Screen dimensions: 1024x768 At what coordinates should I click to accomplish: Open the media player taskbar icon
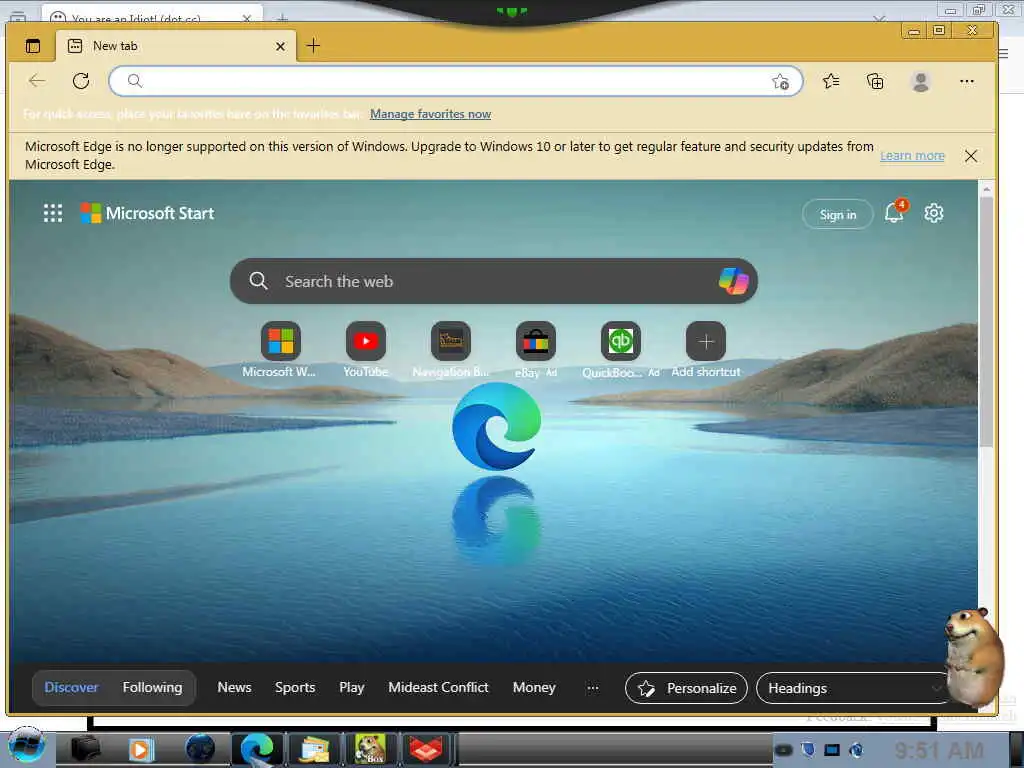[140, 750]
